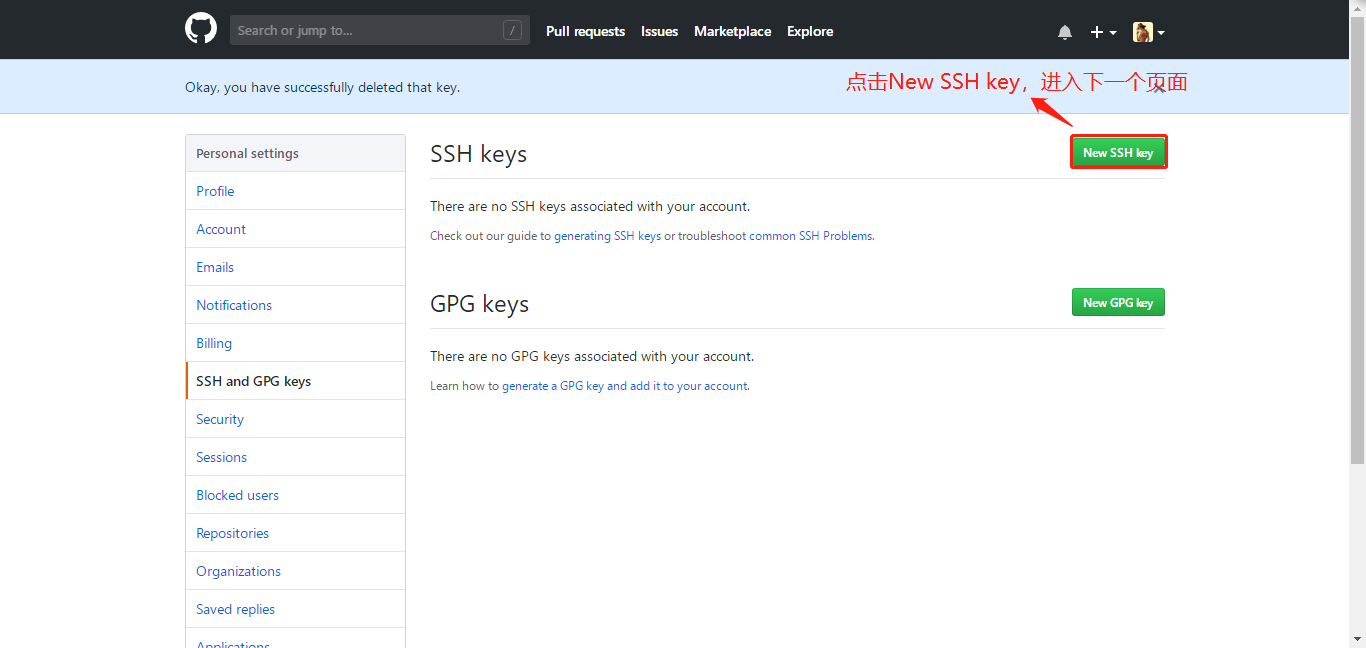Image resolution: width=1366 pixels, height=648 pixels.
Task: Click the New SSH key button
Action: pyautogui.click(x=1118, y=152)
